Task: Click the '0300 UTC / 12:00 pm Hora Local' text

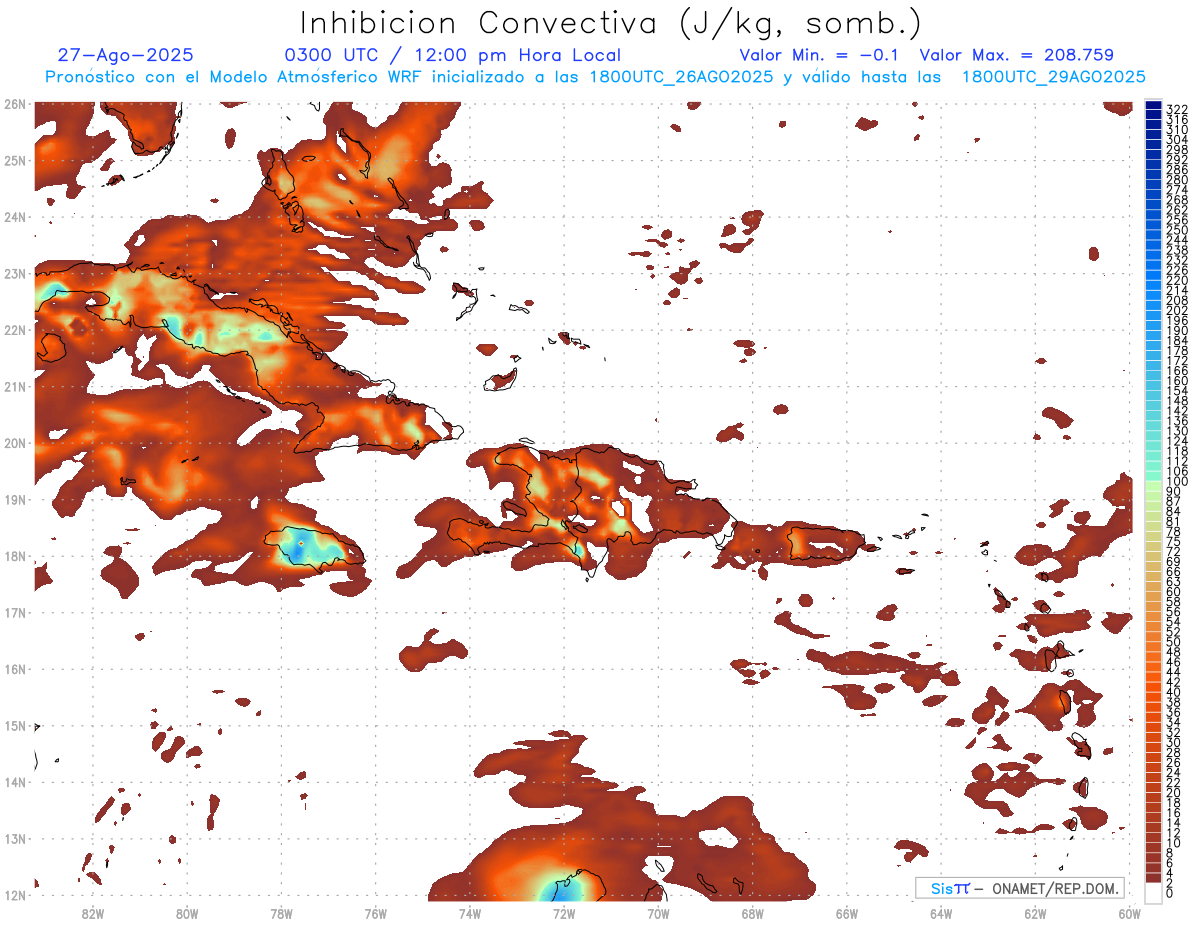Action: point(453,55)
